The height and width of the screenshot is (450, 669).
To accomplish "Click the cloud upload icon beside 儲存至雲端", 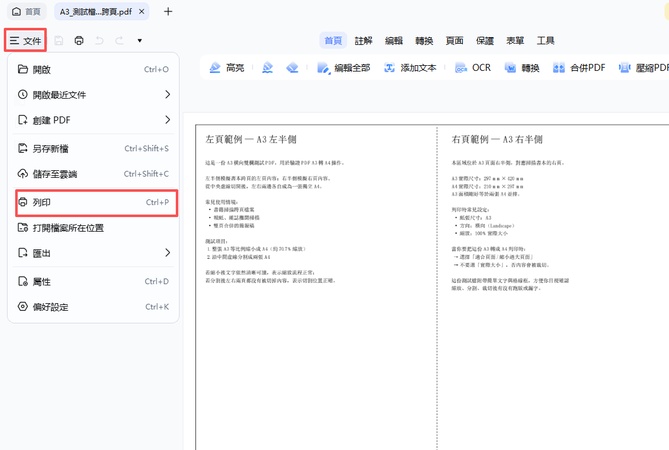I will pyautogui.click(x=23, y=174).
